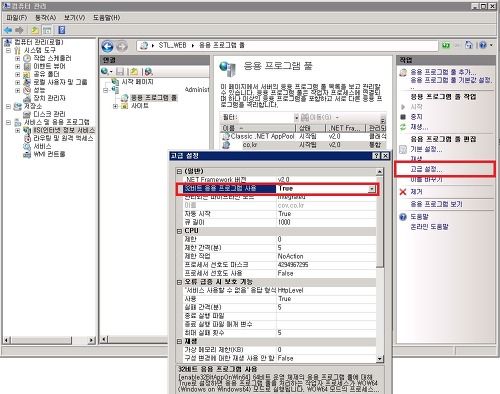Click the blue help book icon in the top toolbar
500x394 pixels.
tap(62, 30)
